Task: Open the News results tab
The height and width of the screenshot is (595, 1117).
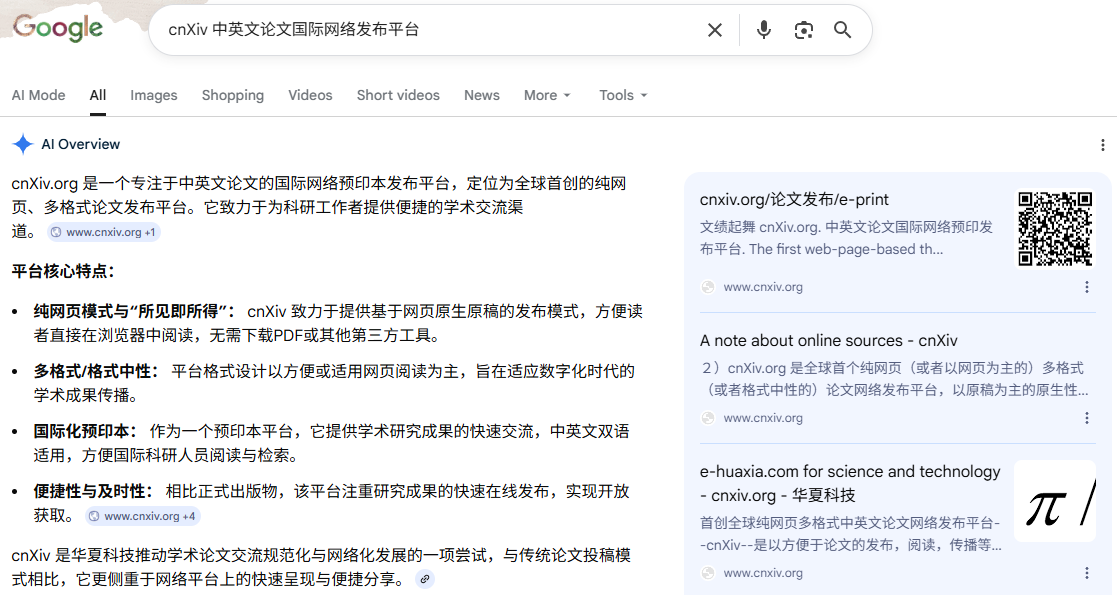Action: point(481,95)
